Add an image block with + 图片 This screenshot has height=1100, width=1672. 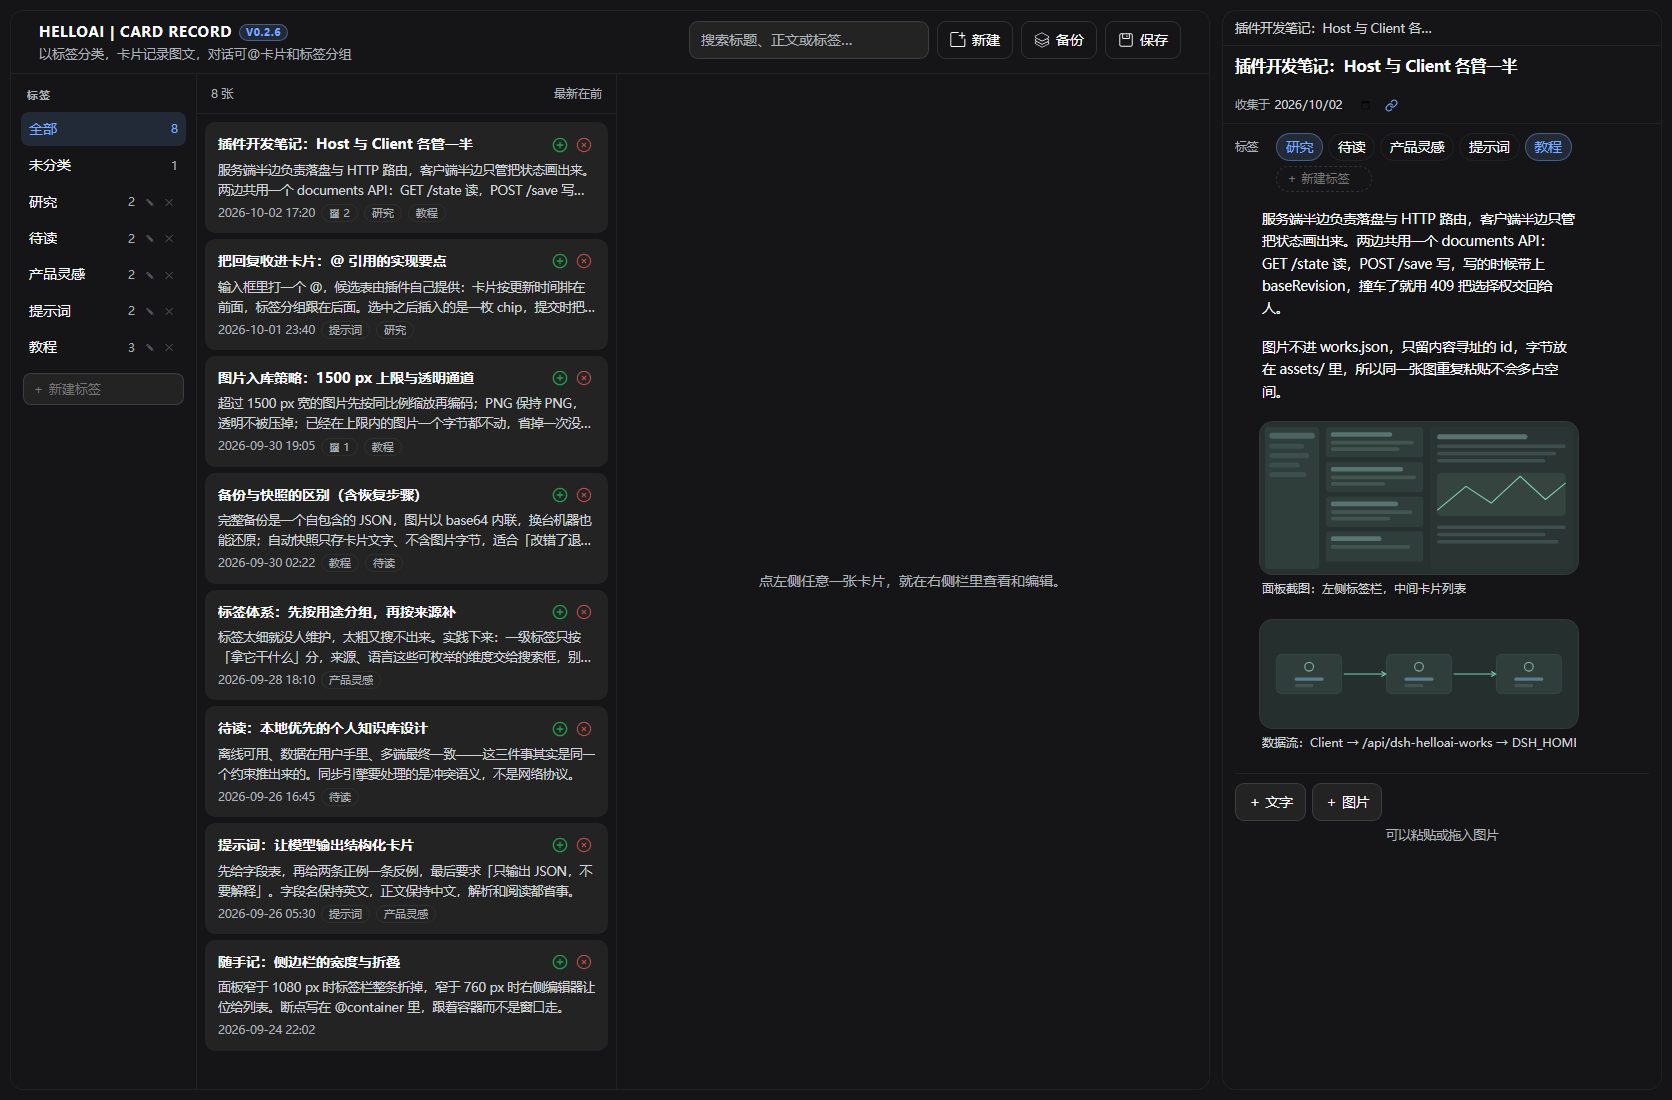tap(1347, 802)
